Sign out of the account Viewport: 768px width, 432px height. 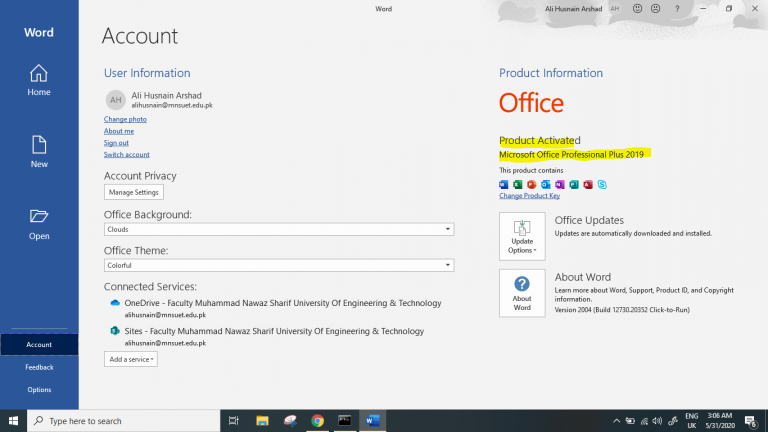coord(116,143)
